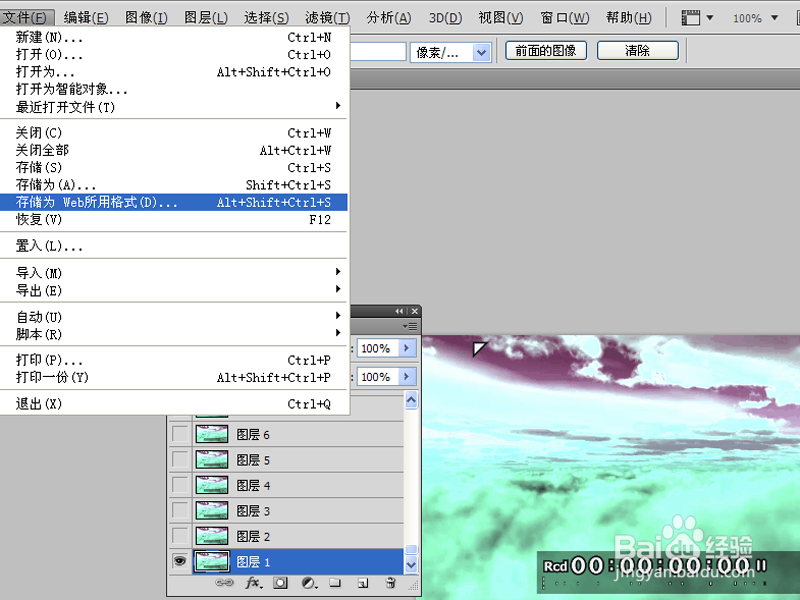800x600 pixels.
Task: Create new adjustment layer icon
Action: click(x=309, y=583)
